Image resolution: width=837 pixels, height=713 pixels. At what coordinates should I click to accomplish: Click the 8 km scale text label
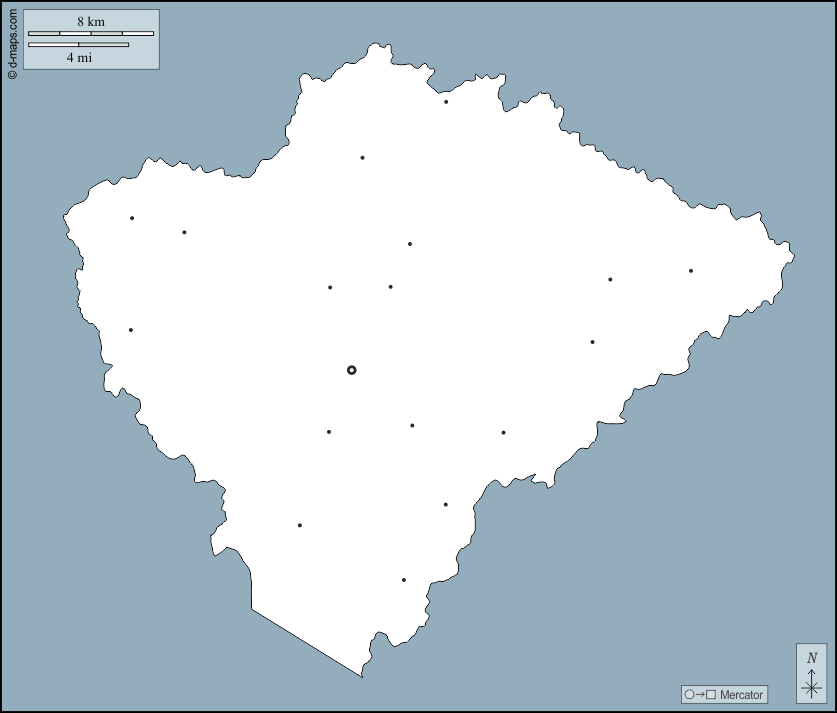[90, 21]
